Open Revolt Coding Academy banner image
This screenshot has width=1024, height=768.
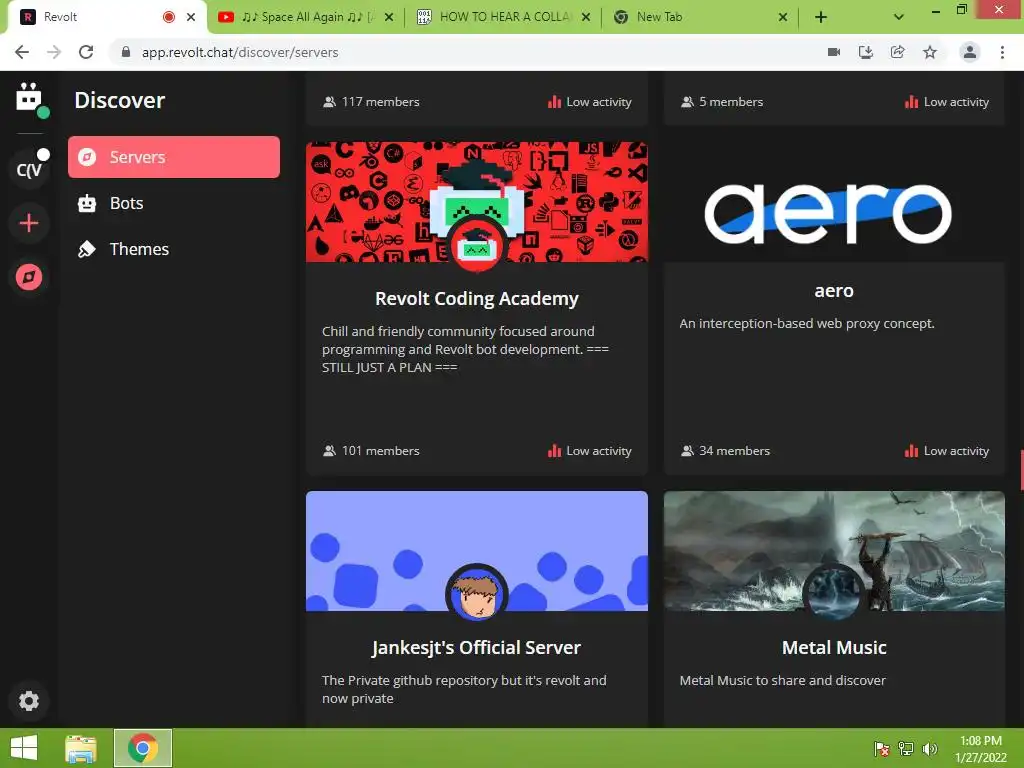pos(477,202)
